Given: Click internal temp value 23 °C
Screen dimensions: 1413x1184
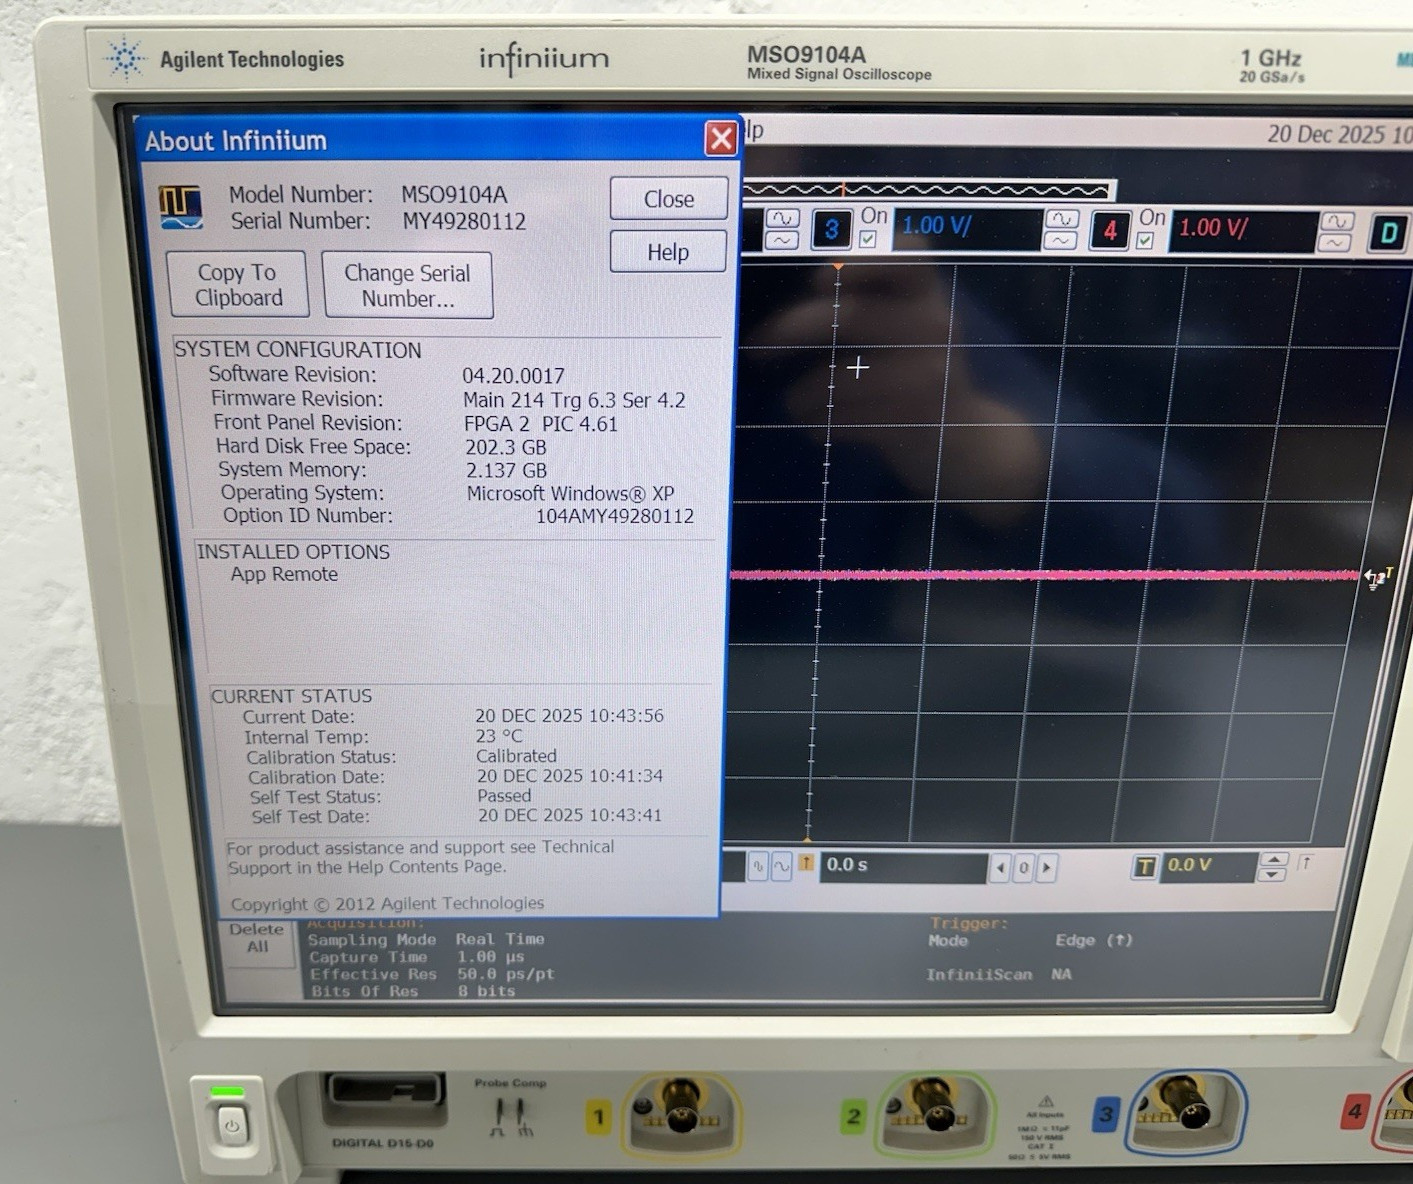Looking at the screenshot, I should 498,736.
